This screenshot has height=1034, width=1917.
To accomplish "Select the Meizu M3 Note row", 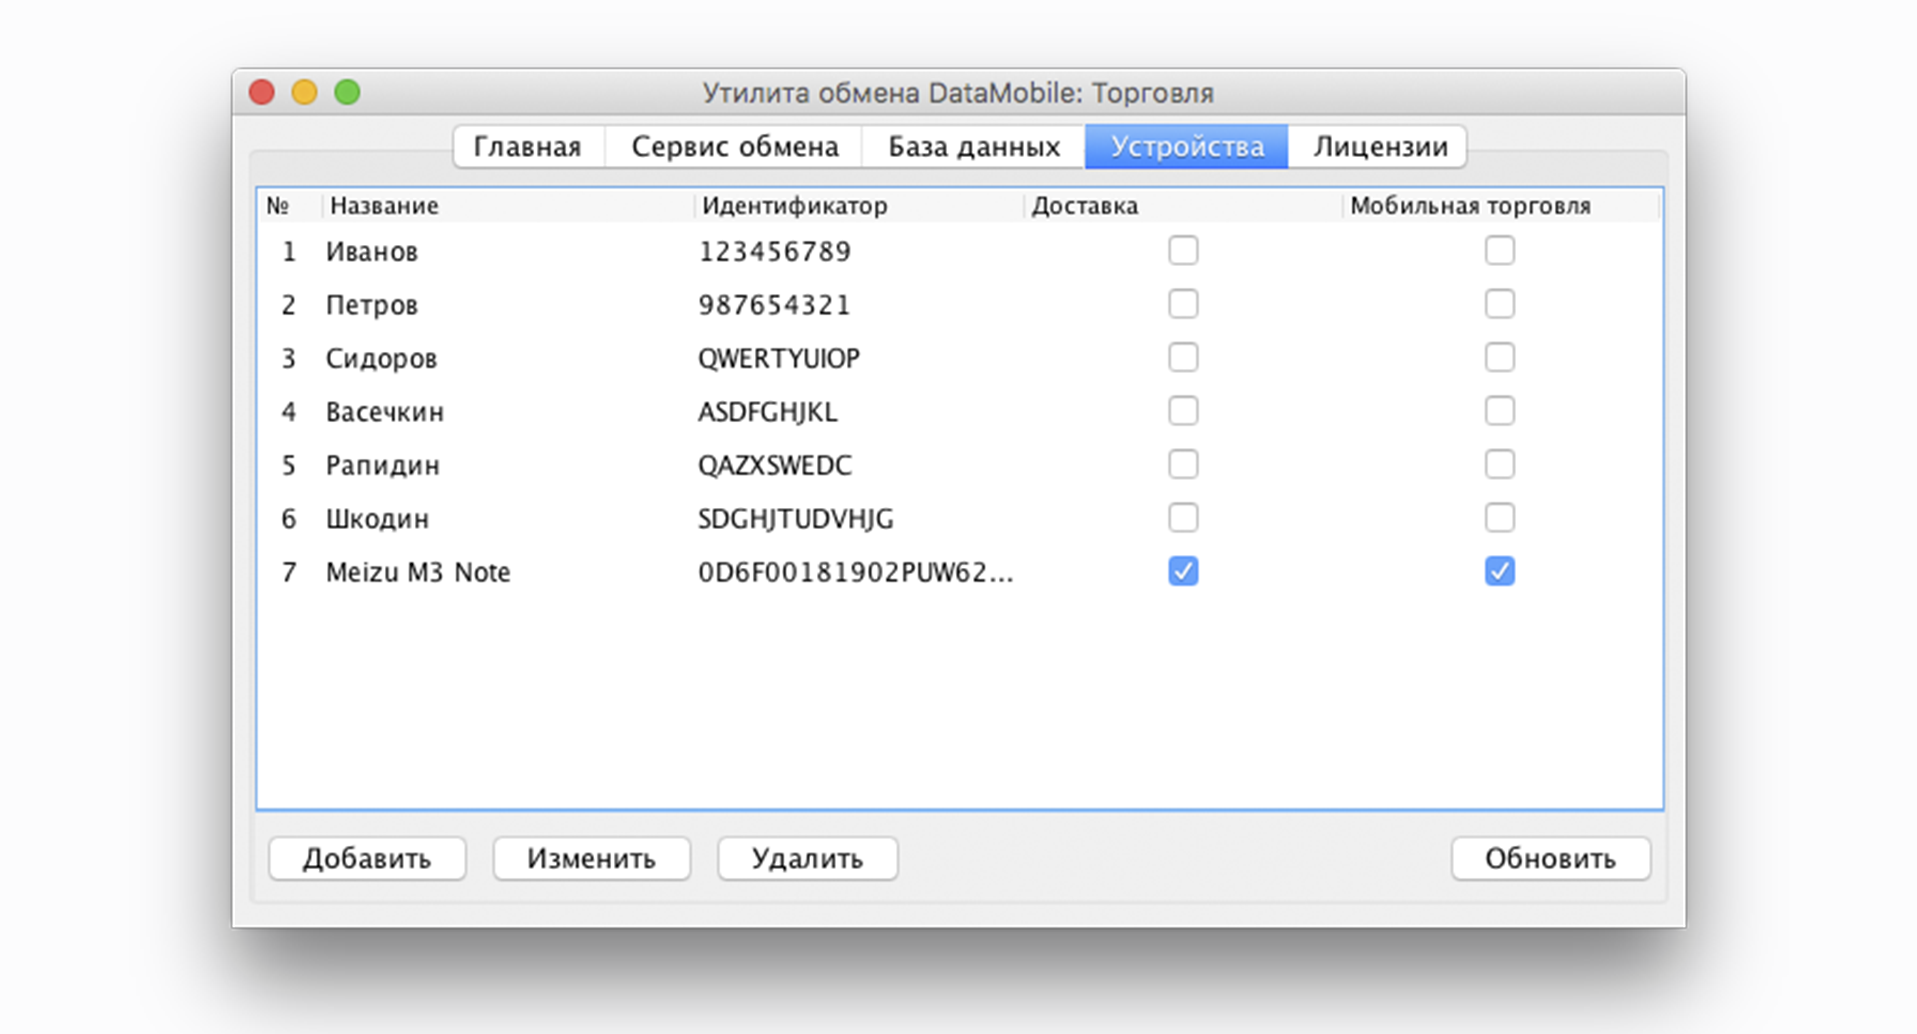I will click(418, 572).
